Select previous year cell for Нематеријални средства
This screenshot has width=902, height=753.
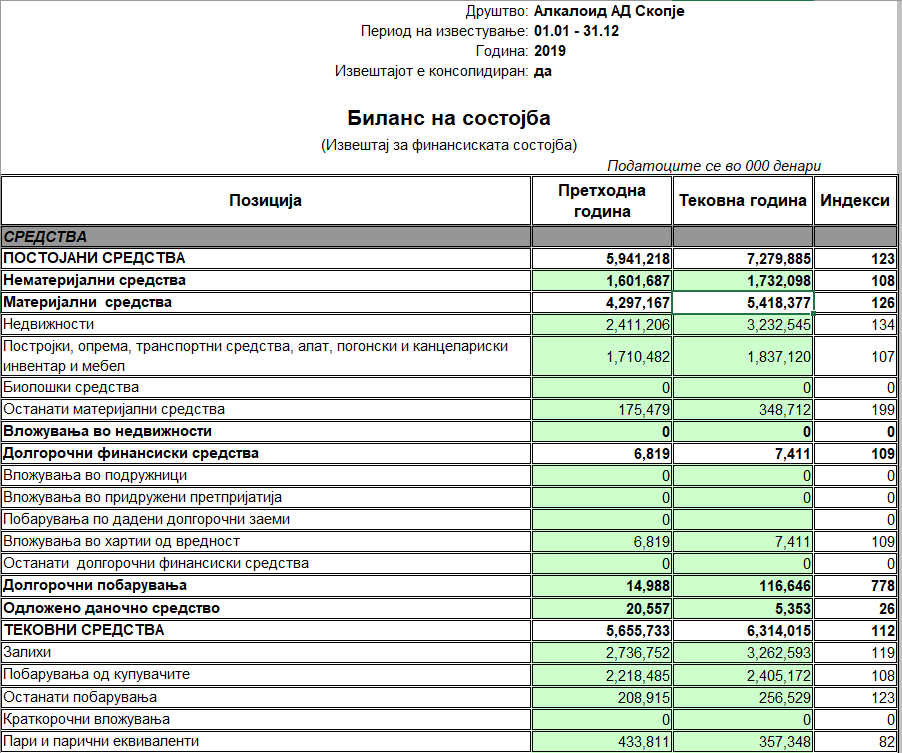601,281
